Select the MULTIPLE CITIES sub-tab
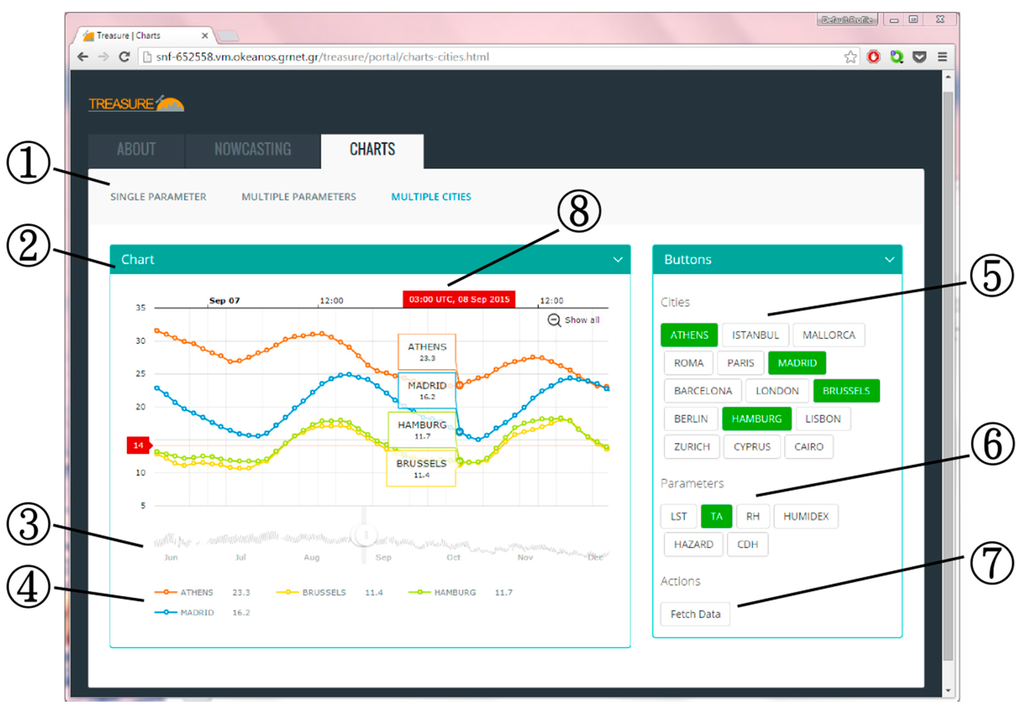Screen dimensions: 1024x710 point(431,197)
